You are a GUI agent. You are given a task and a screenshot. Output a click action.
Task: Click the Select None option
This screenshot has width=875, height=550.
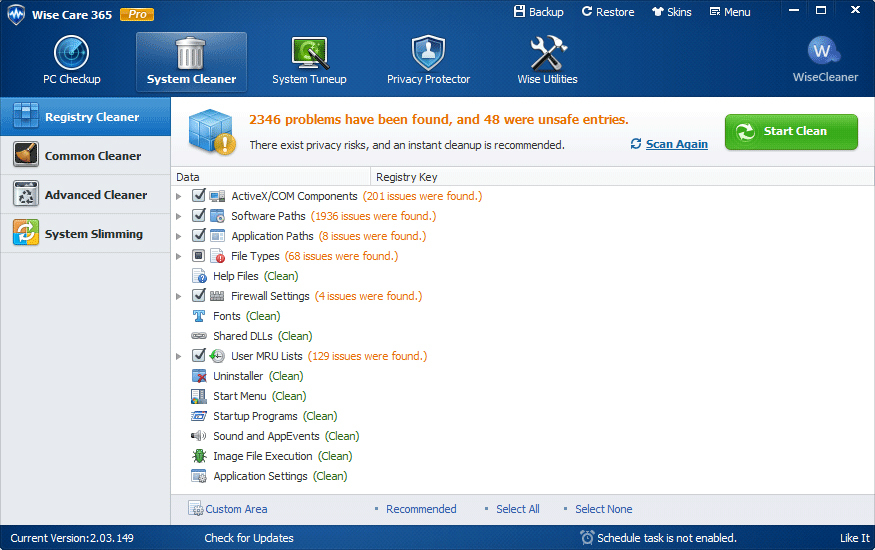coord(603,509)
